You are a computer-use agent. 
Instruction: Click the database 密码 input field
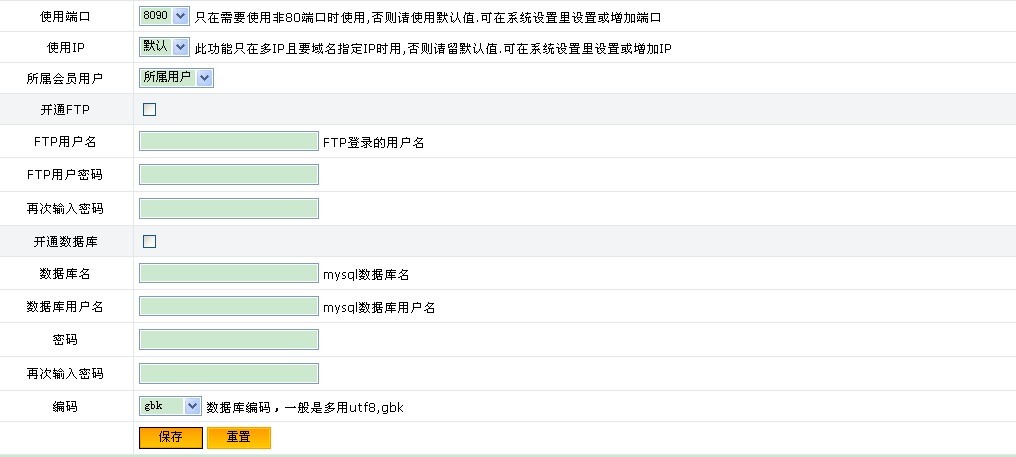point(229,340)
